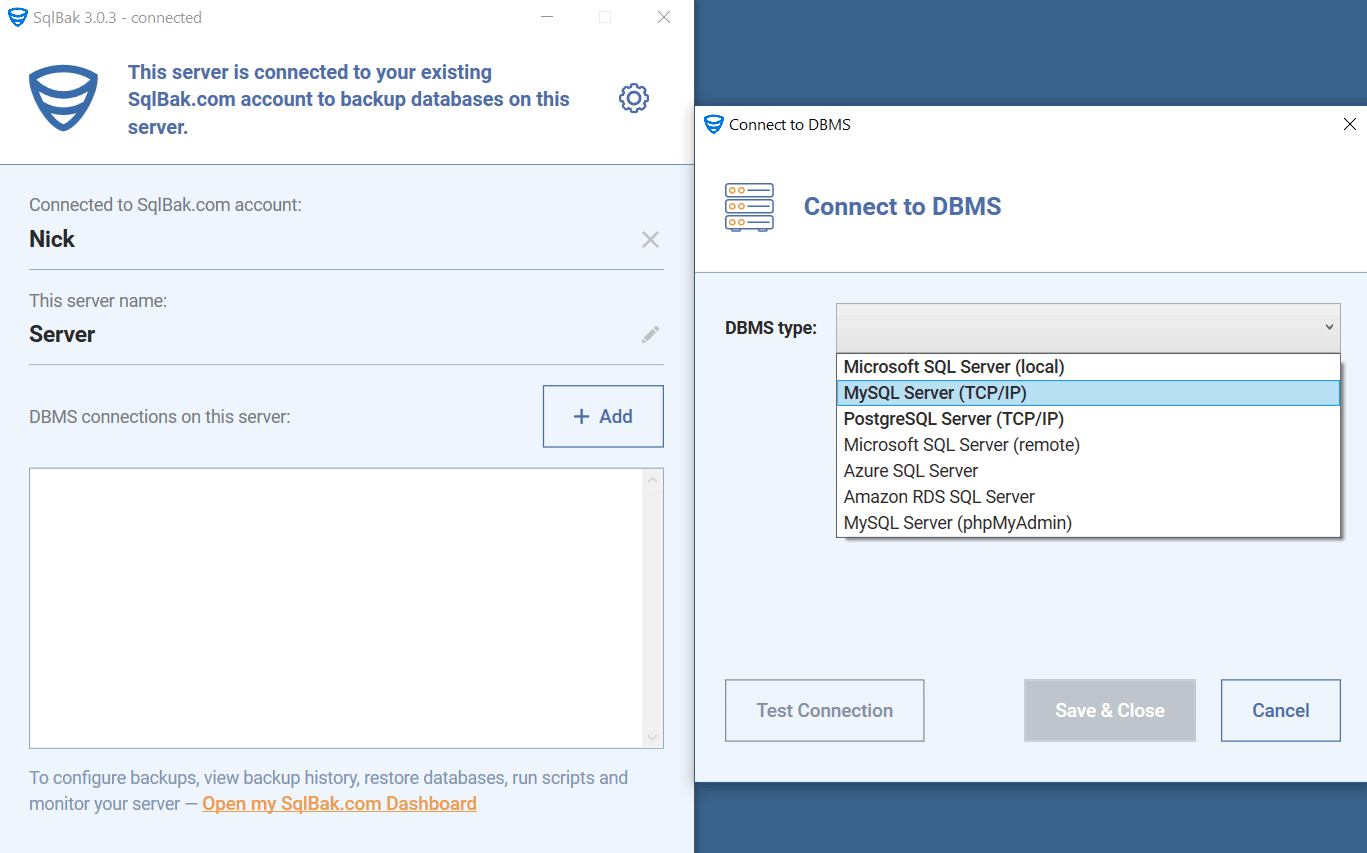Choose Amazon RDS SQL Server option

tap(939, 496)
